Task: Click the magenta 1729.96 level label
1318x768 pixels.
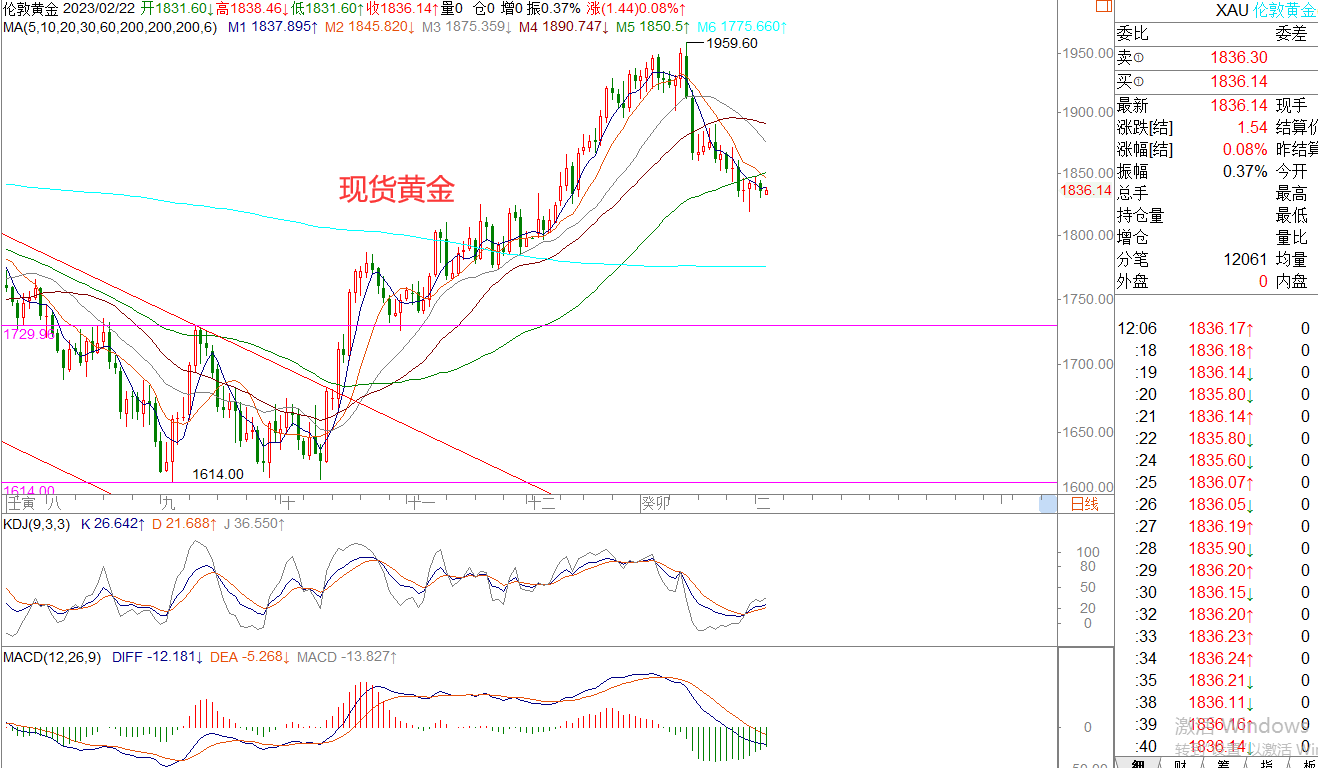Action: click(x=27, y=334)
